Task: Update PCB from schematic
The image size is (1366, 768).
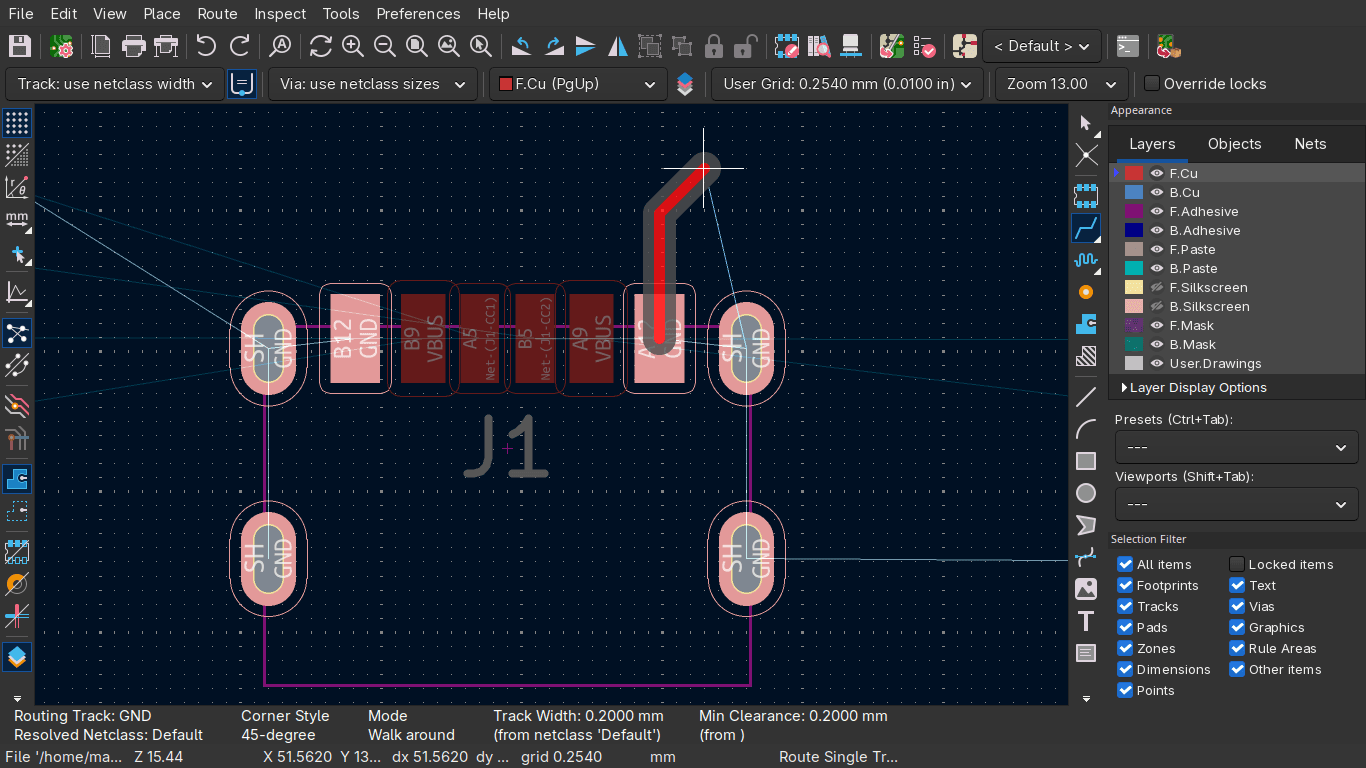Action: (x=892, y=46)
